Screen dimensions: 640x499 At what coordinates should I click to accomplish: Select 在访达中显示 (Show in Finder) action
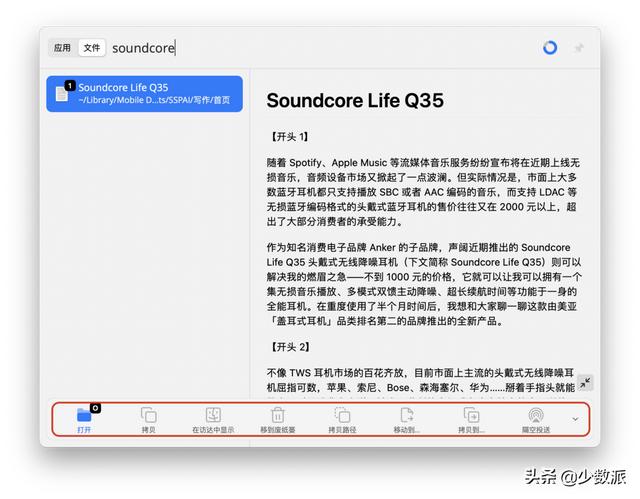pyautogui.click(x=213, y=420)
